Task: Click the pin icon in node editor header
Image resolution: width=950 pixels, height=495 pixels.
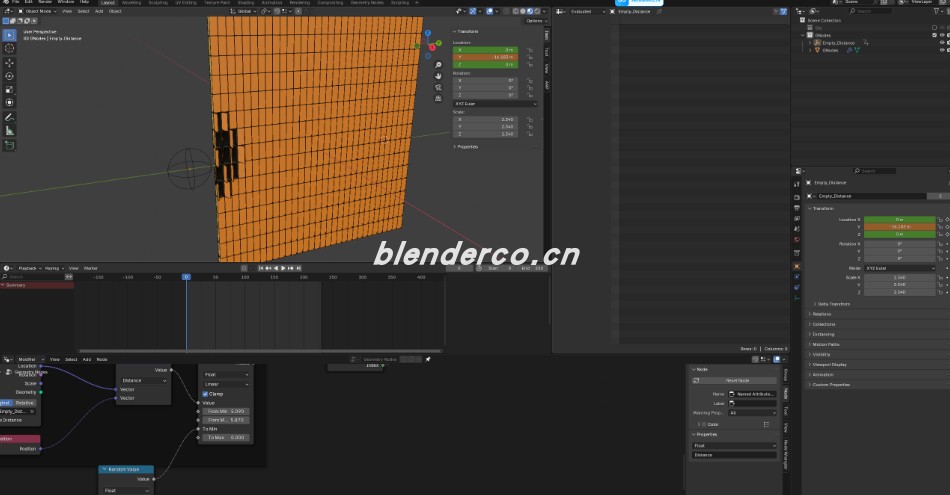Action: (428, 359)
